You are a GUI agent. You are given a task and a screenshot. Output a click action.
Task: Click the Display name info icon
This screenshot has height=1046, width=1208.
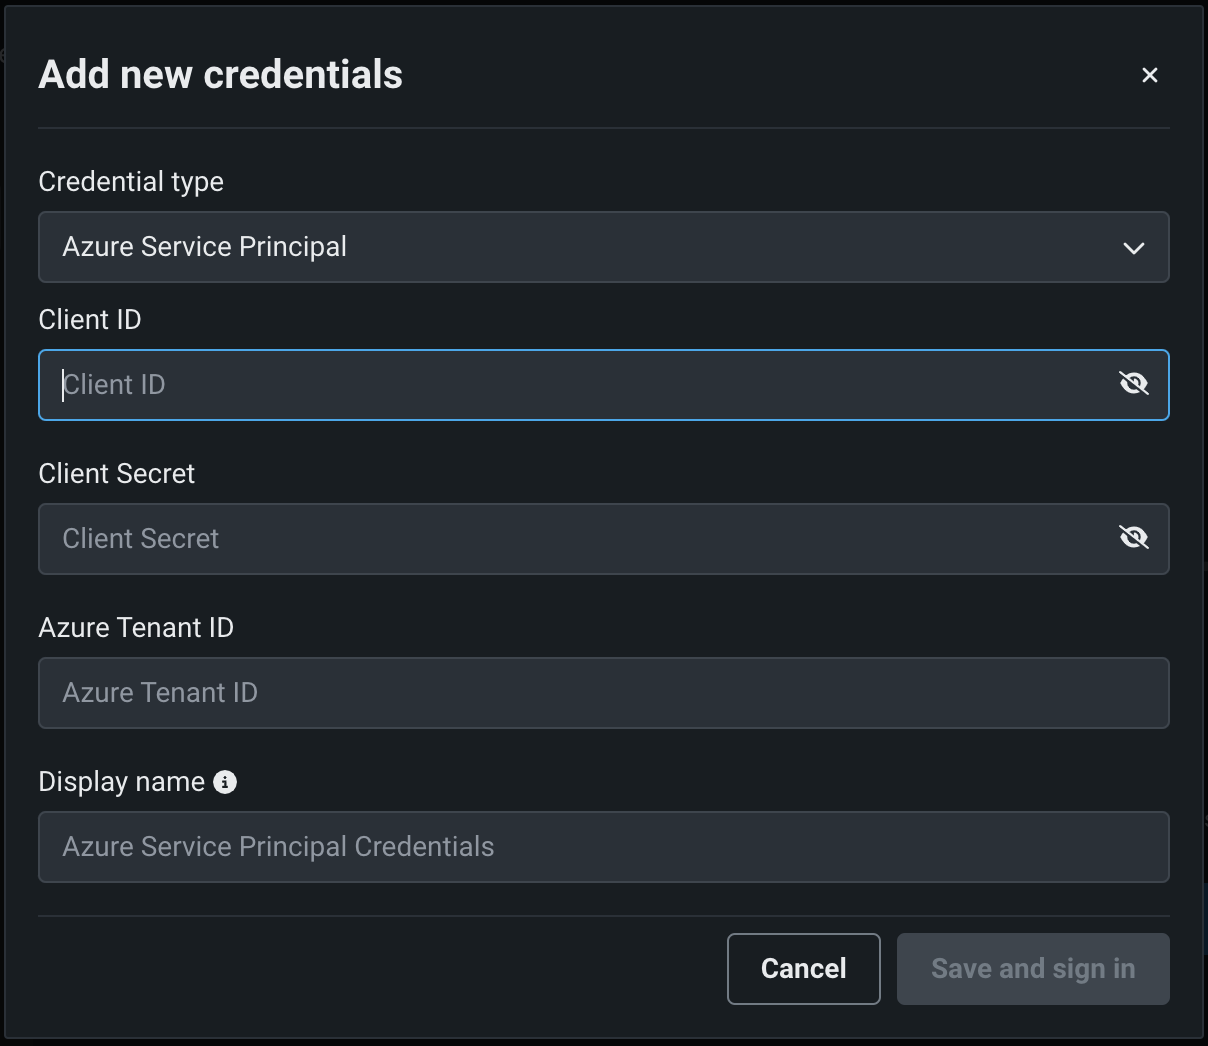[225, 782]
